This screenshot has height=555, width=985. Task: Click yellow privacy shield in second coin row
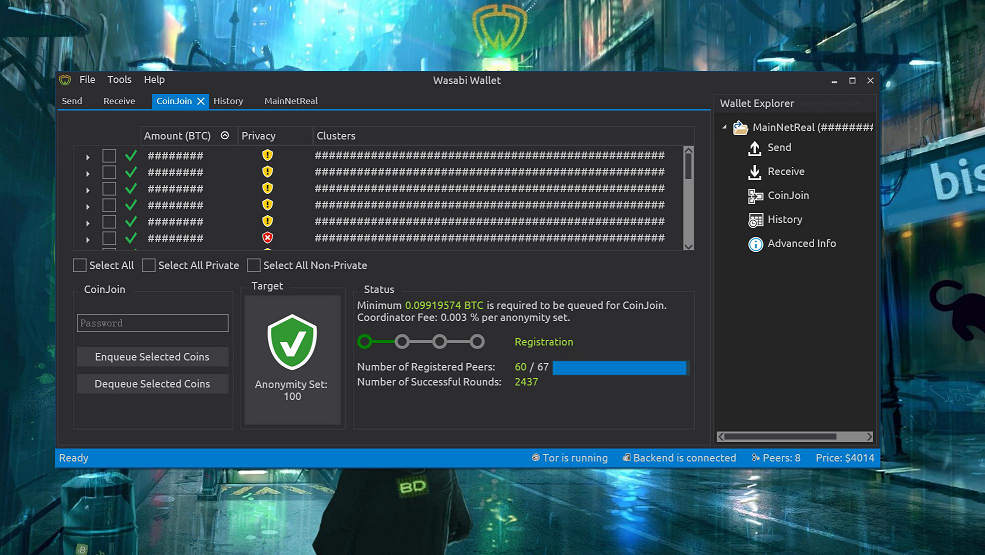pos(268,172)
